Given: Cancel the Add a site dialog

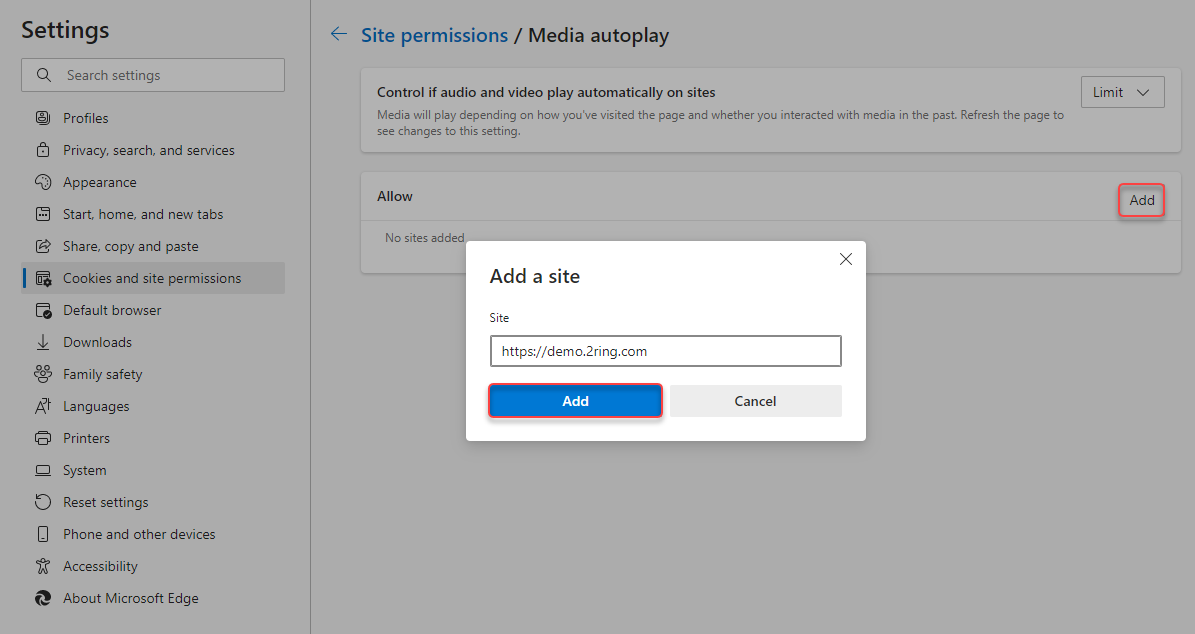Looking at the screenshot, I should (755, 400).
